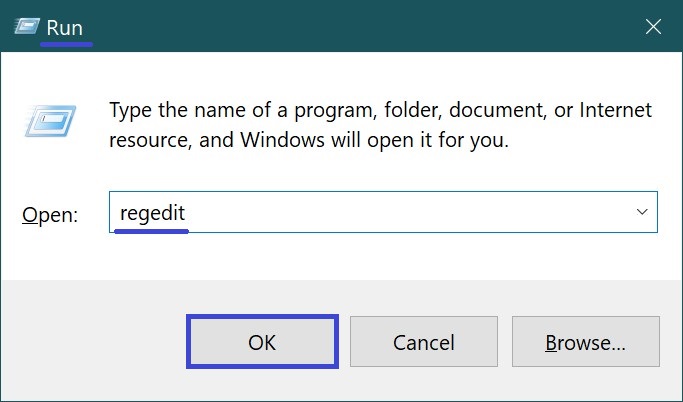Click the word "regedit" in the field
Viewport: 683px width, 402px height.
click(152, 213)
